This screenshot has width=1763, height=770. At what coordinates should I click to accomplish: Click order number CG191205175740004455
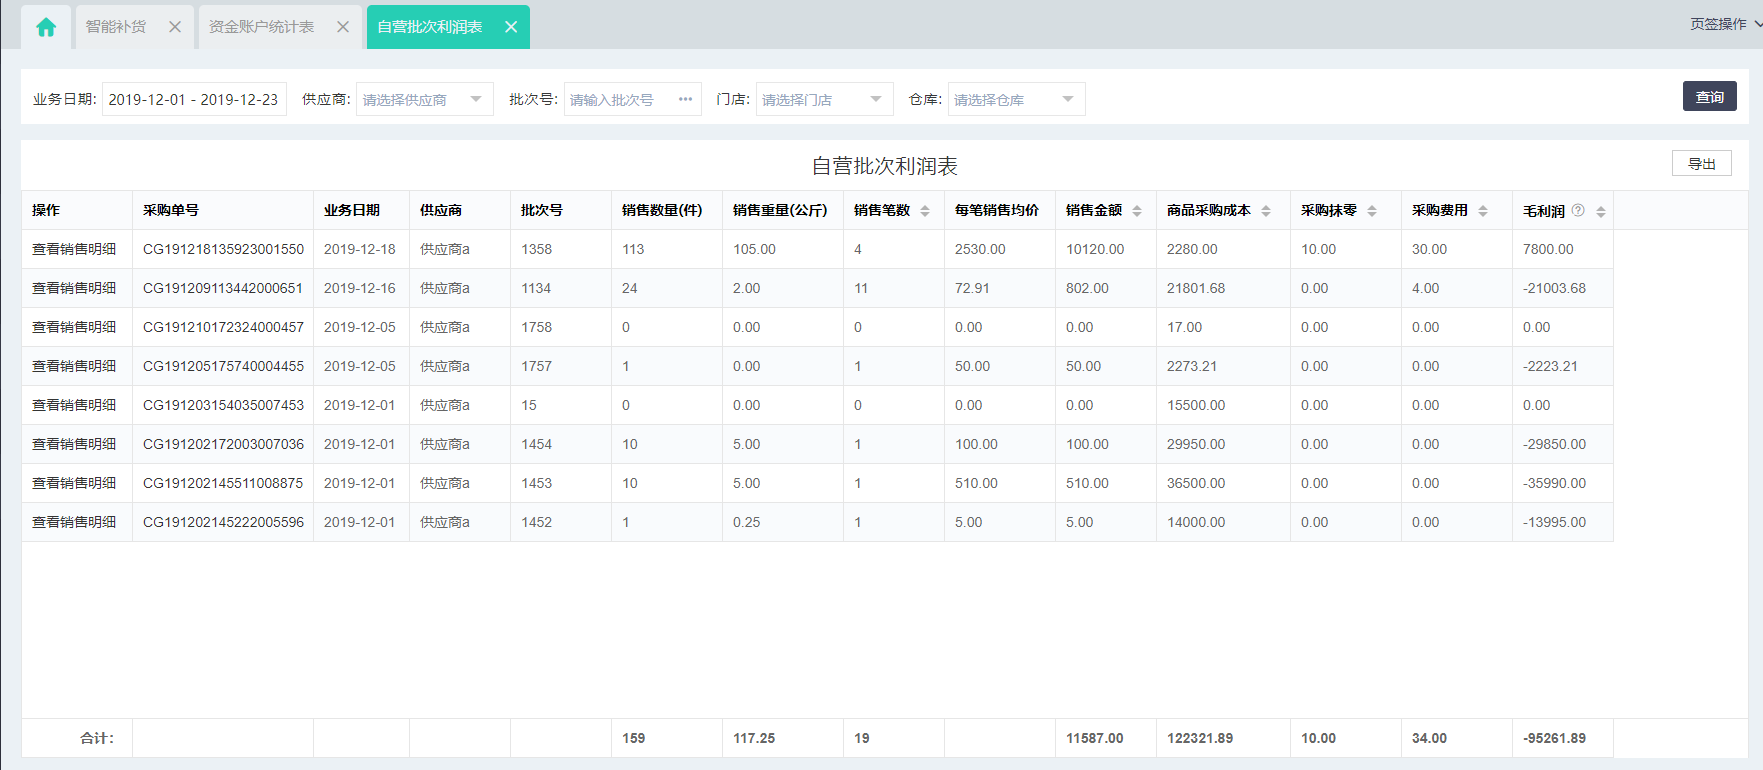(223, 366)
